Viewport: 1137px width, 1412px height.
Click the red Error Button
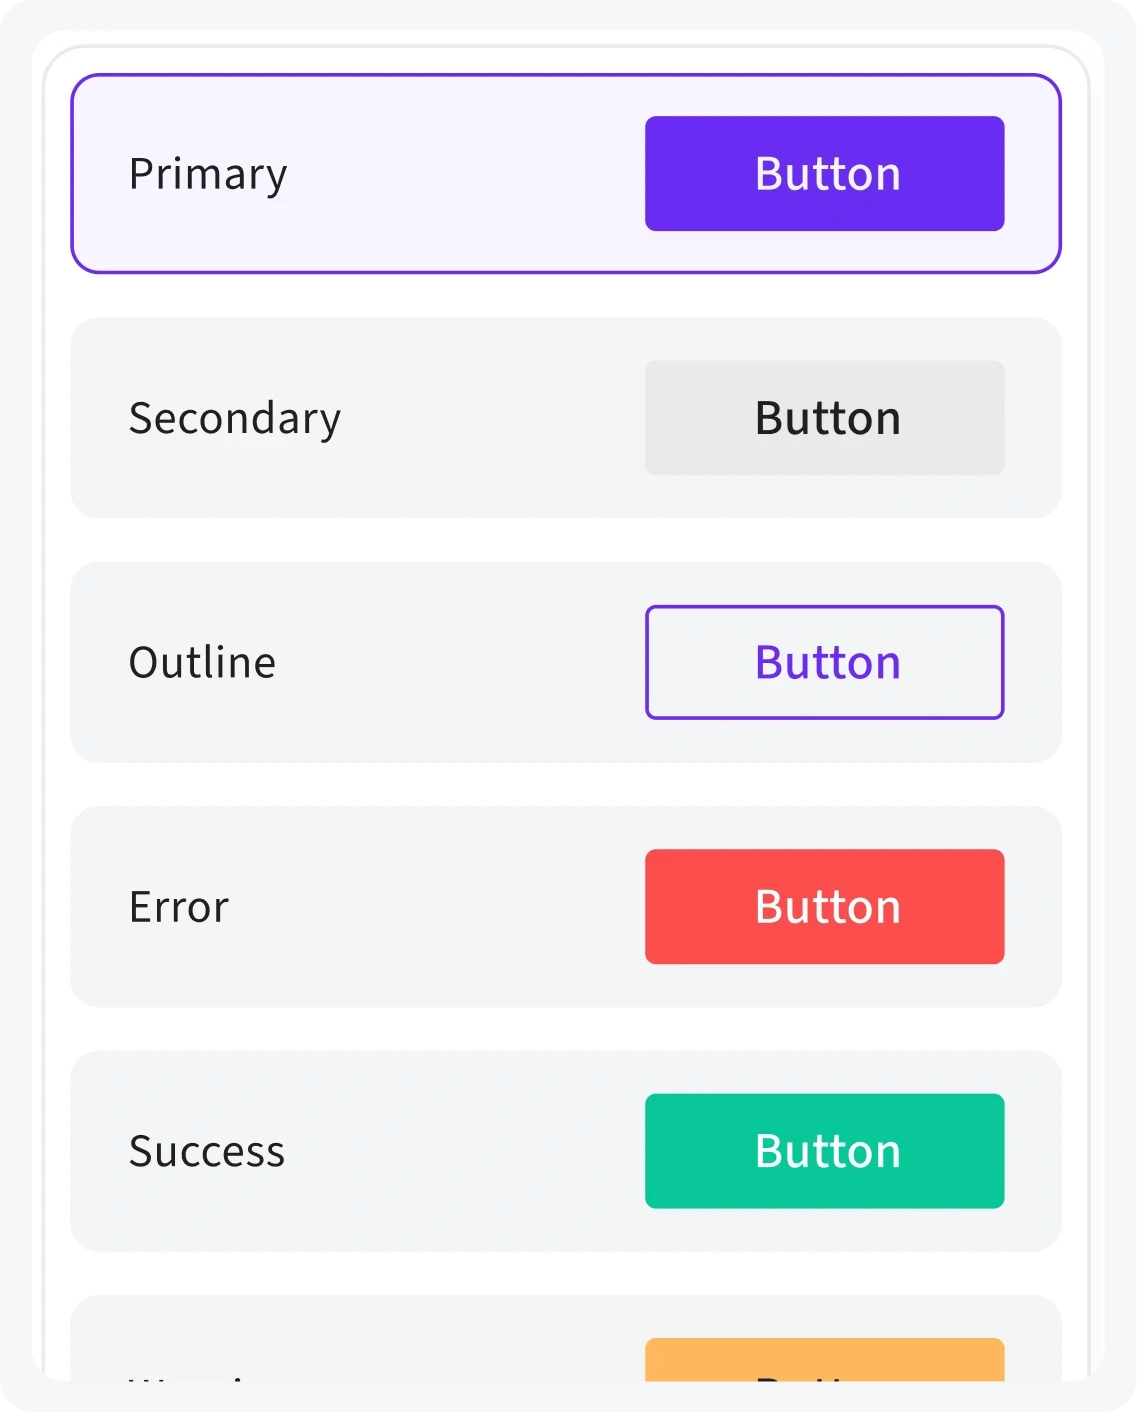(x=825, y=907)
